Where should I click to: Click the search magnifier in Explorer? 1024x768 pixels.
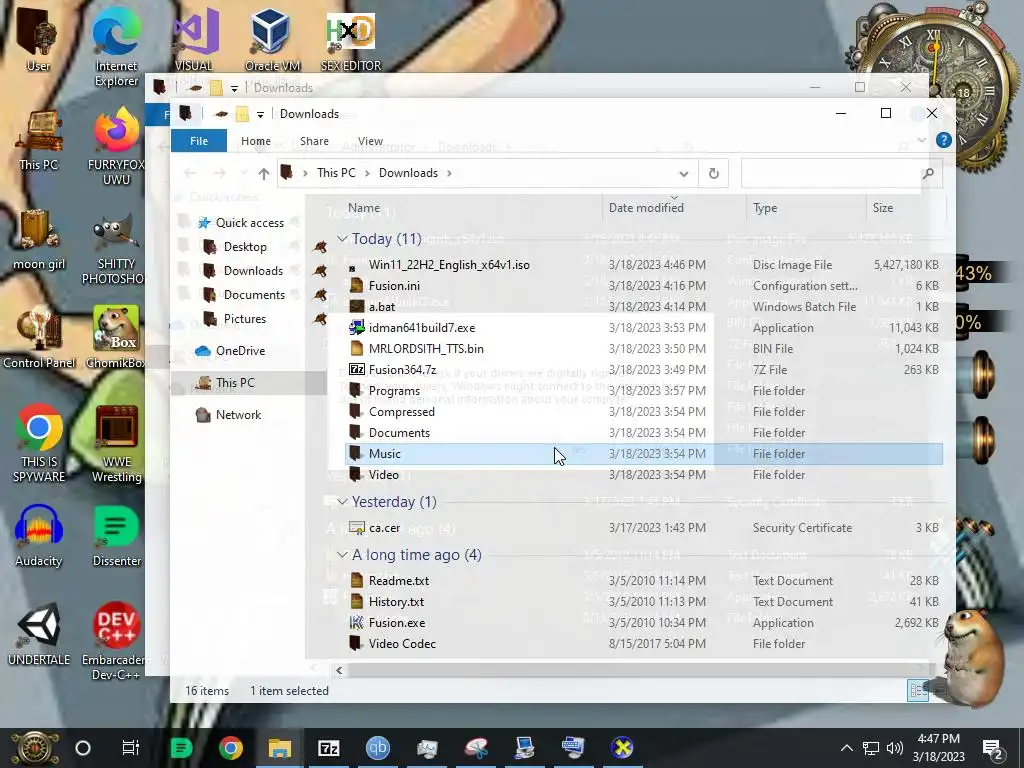coord(928,174)
